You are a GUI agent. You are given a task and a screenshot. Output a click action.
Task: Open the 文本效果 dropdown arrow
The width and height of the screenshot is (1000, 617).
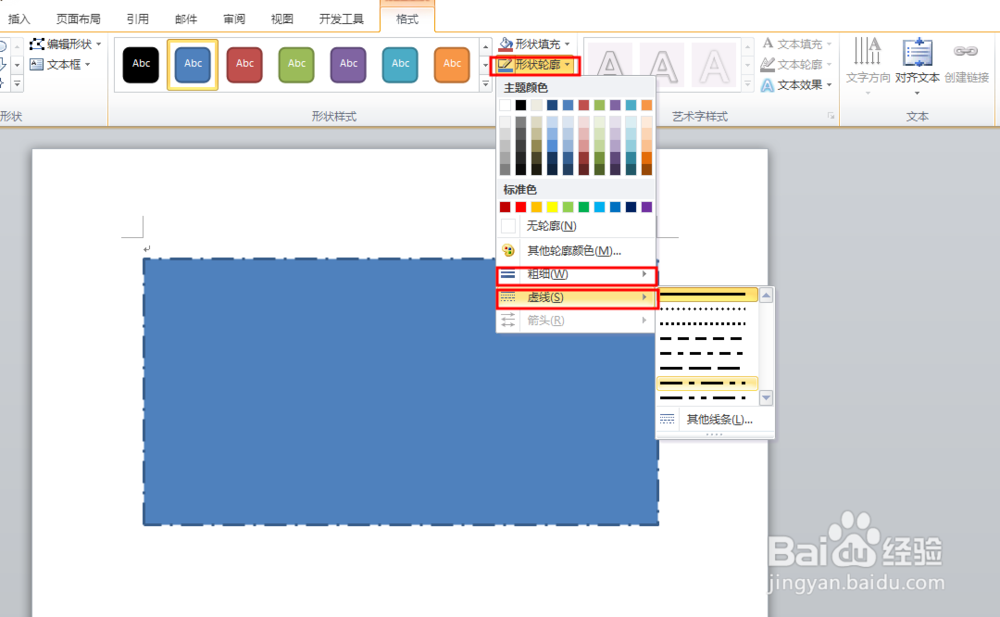(829, 85)
